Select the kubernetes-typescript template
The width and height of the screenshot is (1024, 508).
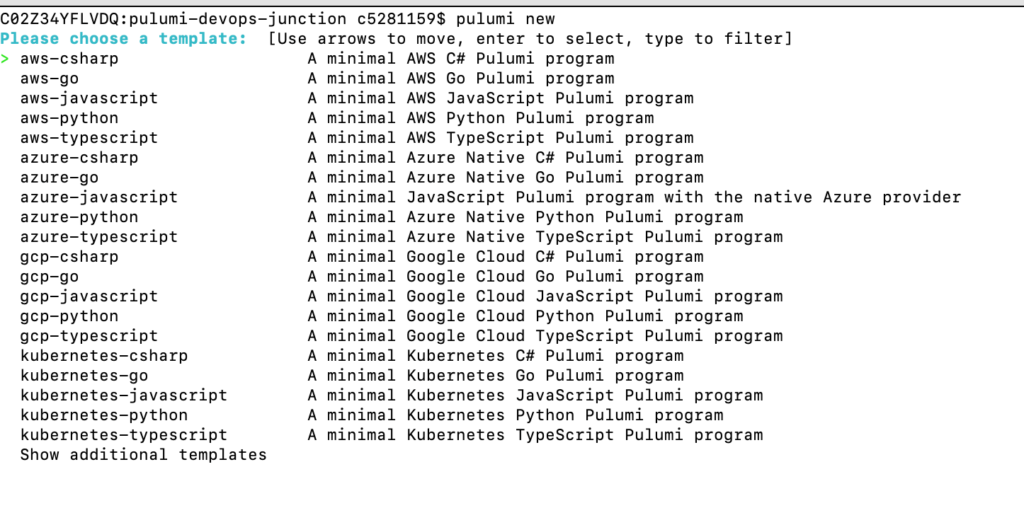pyautogui.click(x=391, y=435)
